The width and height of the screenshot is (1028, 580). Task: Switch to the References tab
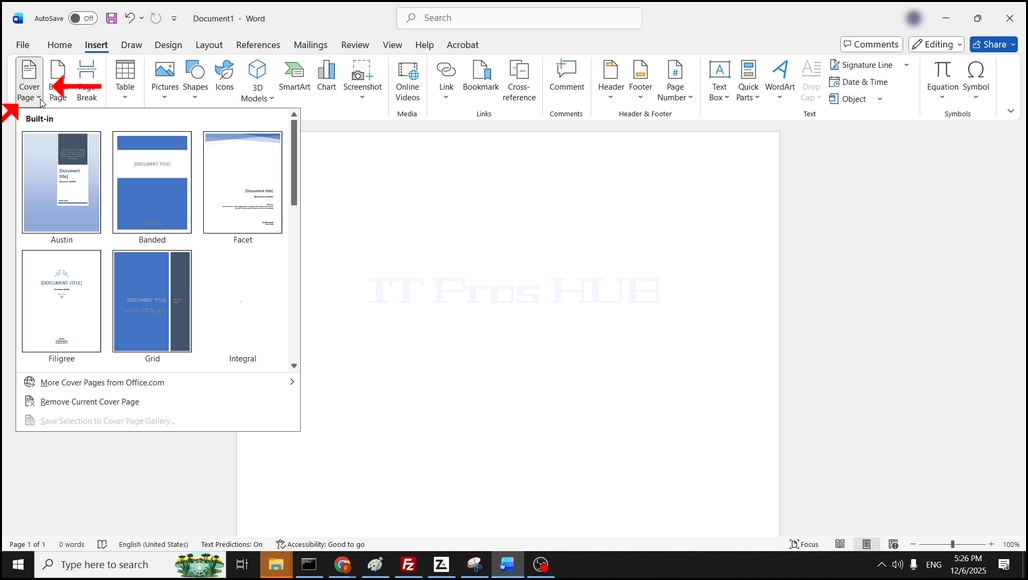pos(258,45)
